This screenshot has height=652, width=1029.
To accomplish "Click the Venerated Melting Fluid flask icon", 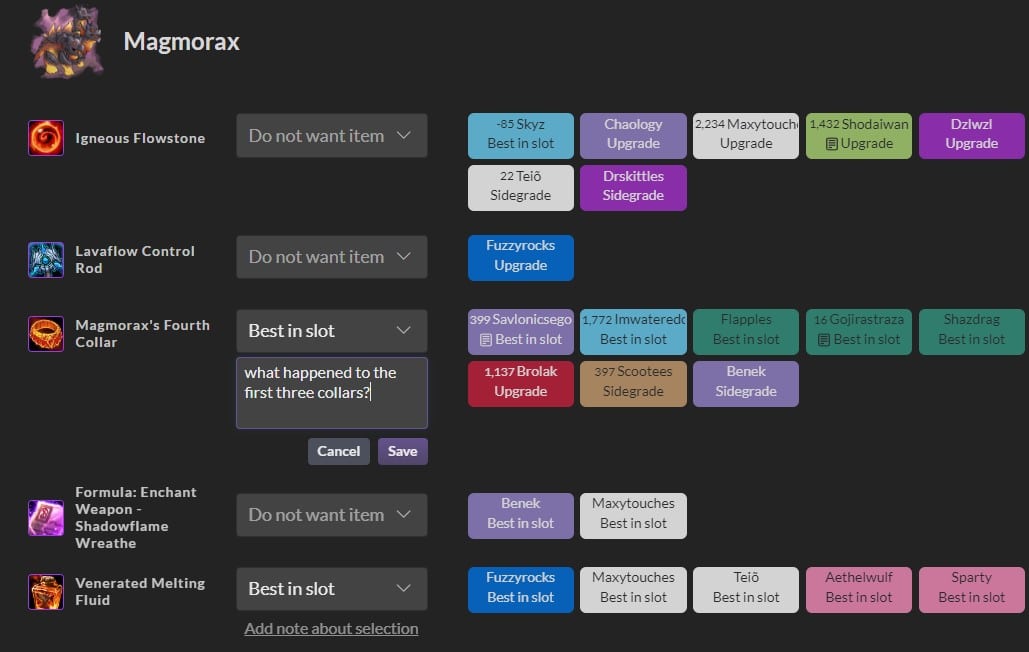I will [x=45, y=589].
